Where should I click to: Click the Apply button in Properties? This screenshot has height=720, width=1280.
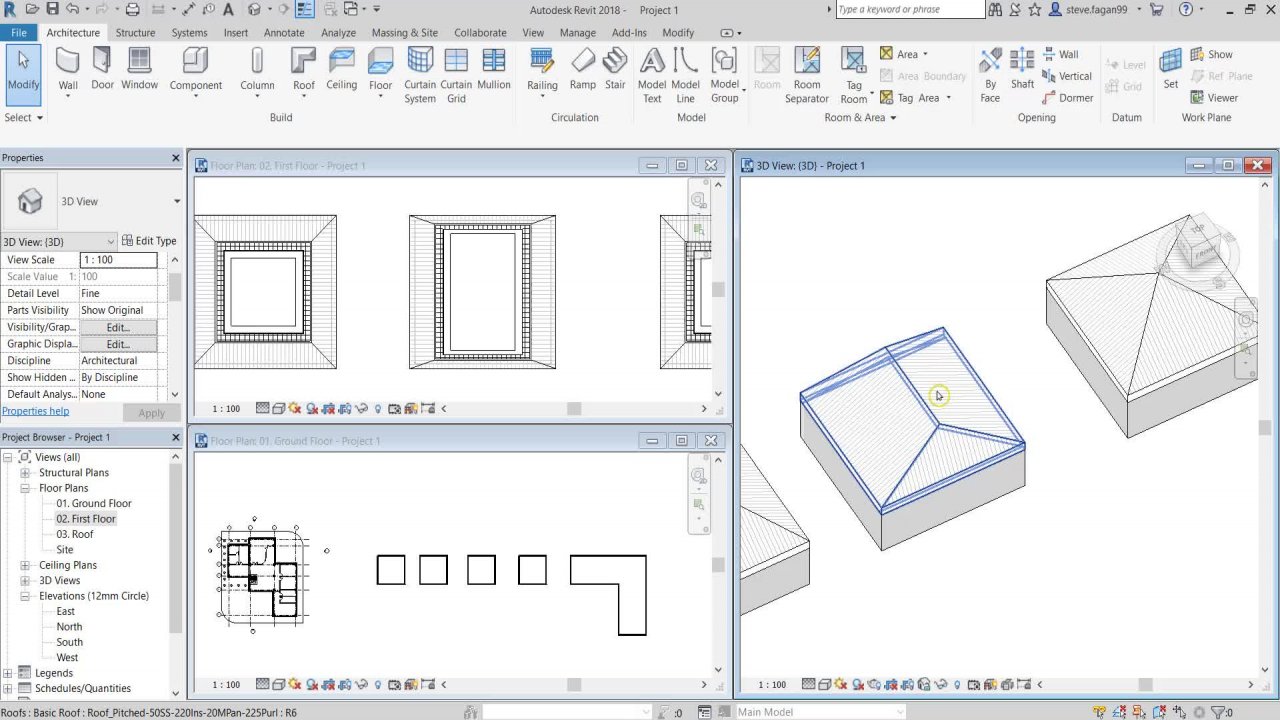(x=151, y=412)
